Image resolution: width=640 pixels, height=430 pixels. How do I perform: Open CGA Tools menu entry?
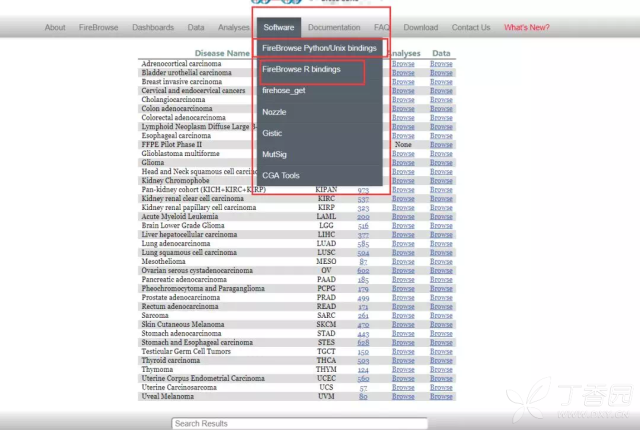pyautogui.click(x=281, y=176)
